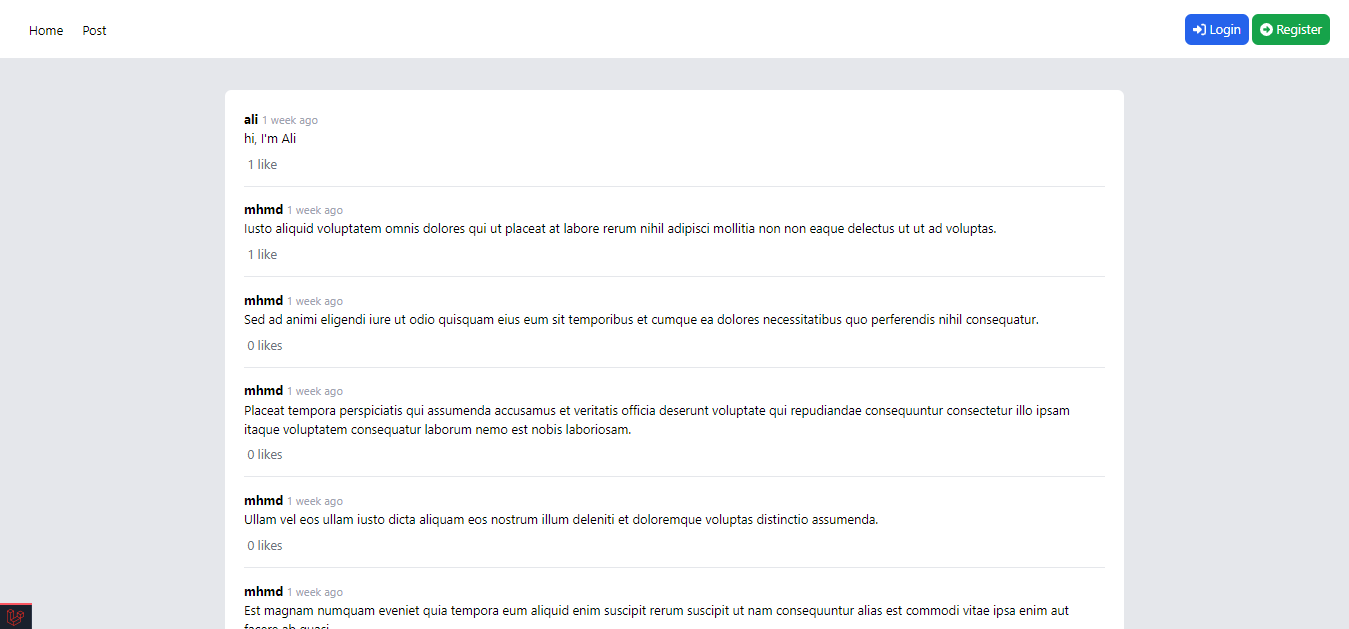Screen dimensions: 1349x629
Task: Click 1 like under Iusto aliquid post
Action: 263,255
